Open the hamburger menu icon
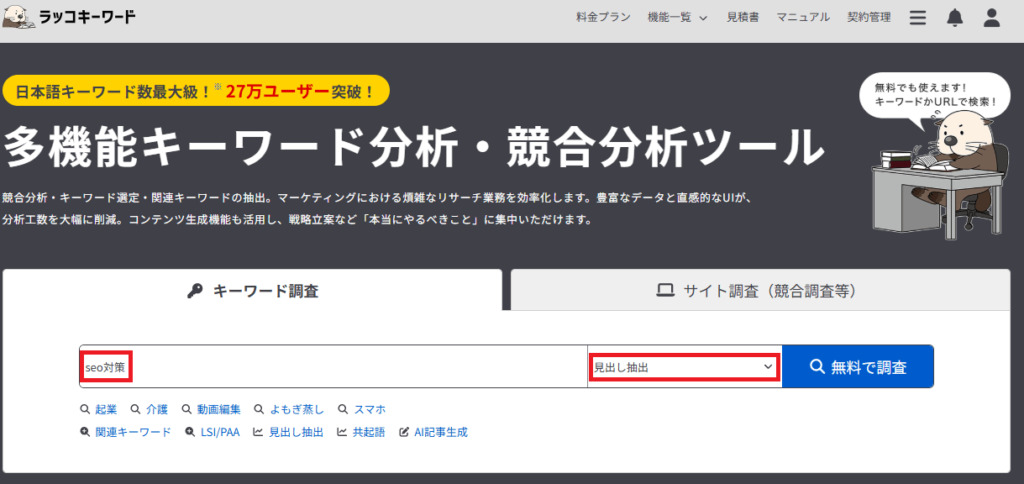The image size is (1024, 484). point(918,18)
